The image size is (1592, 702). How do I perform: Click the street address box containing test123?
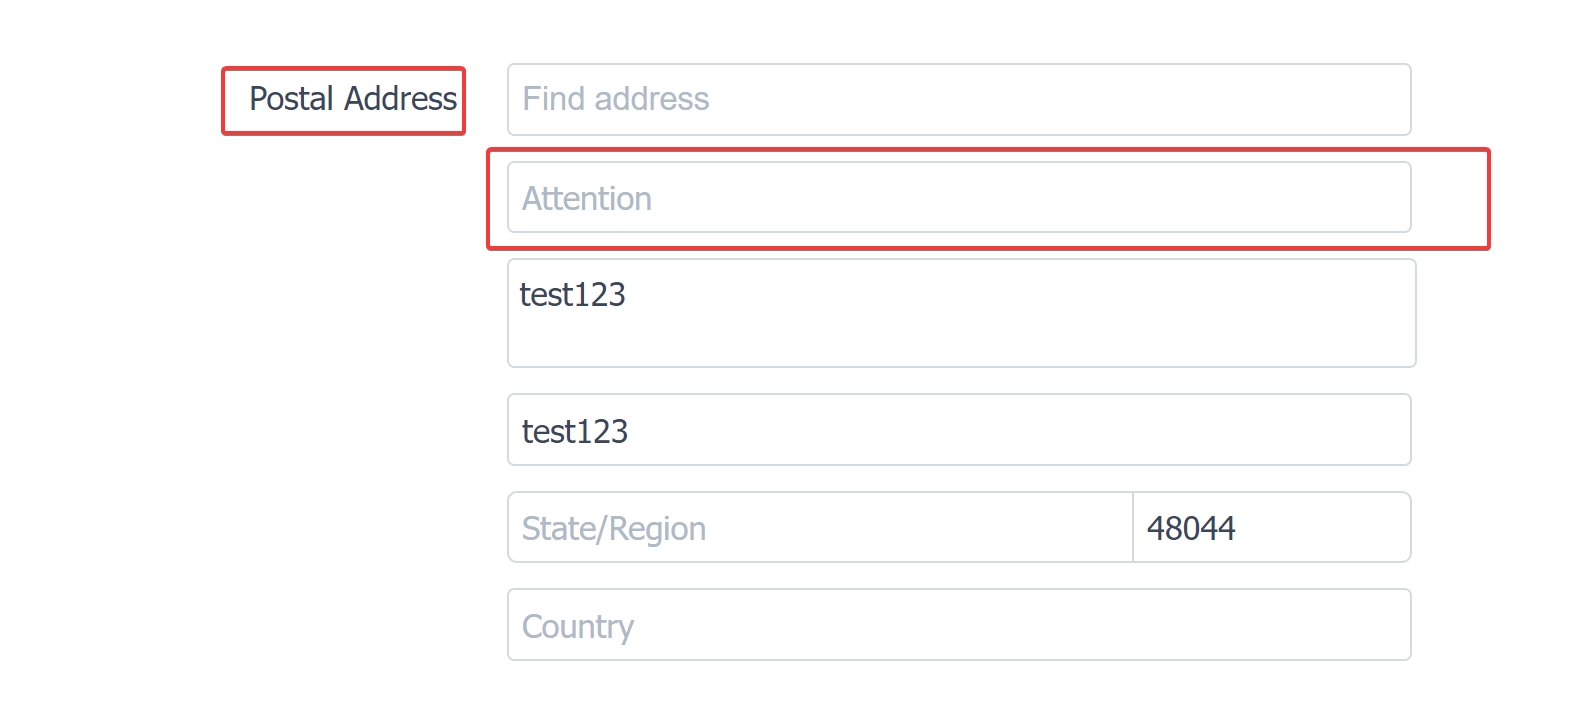pos(961,313)
